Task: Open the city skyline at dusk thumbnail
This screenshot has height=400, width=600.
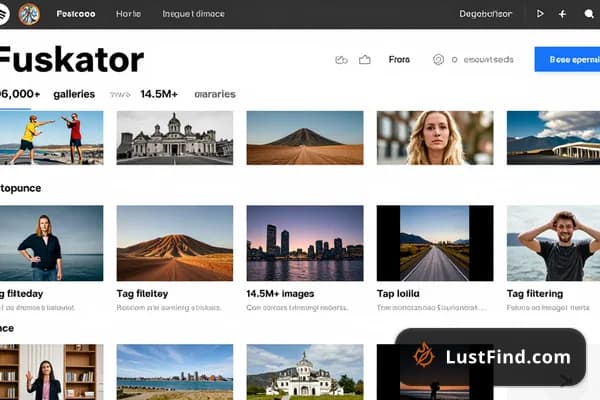Action: tap(305, 243)
